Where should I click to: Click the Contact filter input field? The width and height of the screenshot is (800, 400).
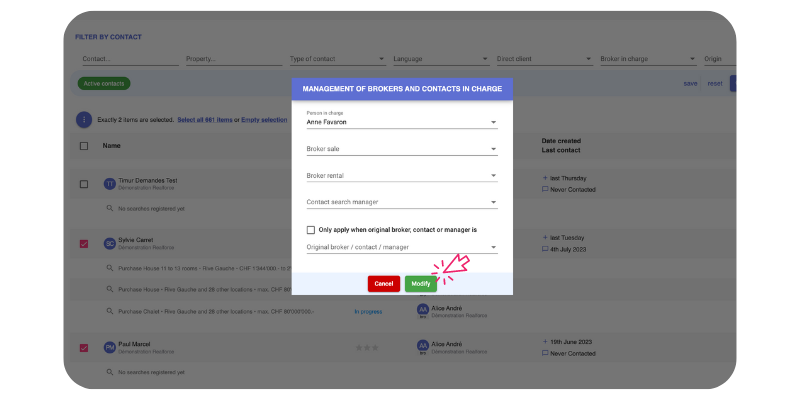(126, 59)
